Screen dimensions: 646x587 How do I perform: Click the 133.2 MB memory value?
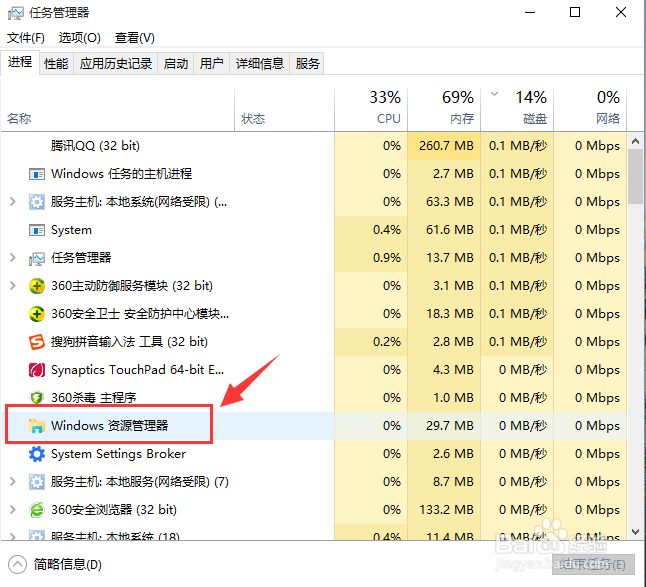tap(446, 510)
